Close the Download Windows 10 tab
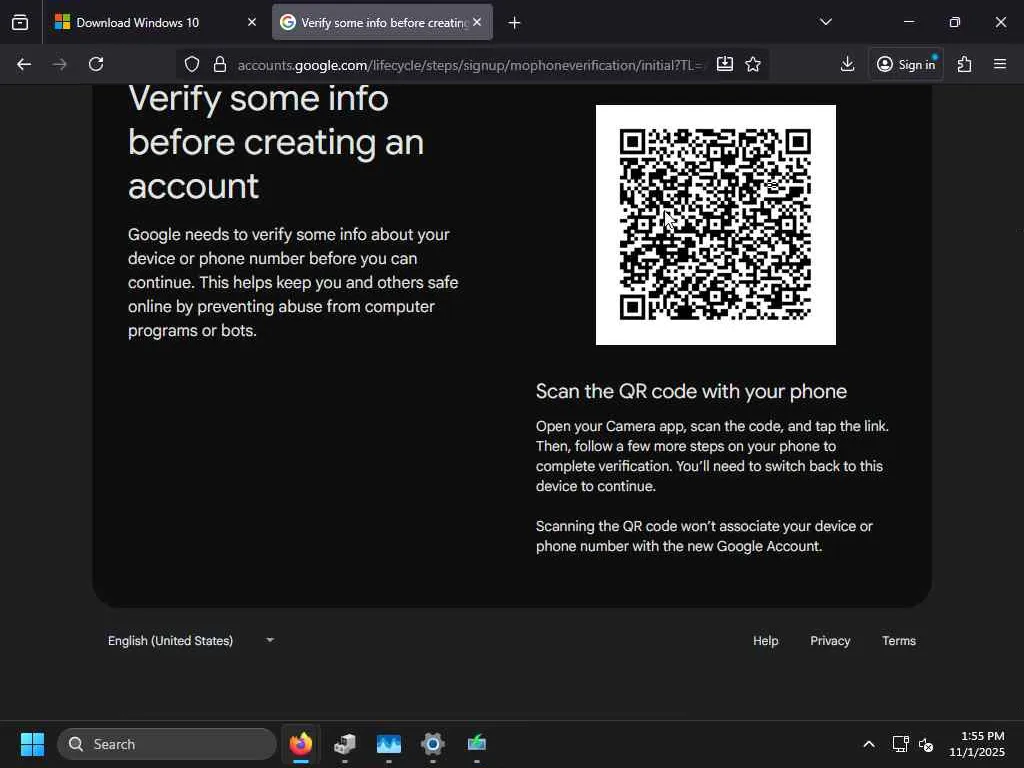 (x=252, y=22)
